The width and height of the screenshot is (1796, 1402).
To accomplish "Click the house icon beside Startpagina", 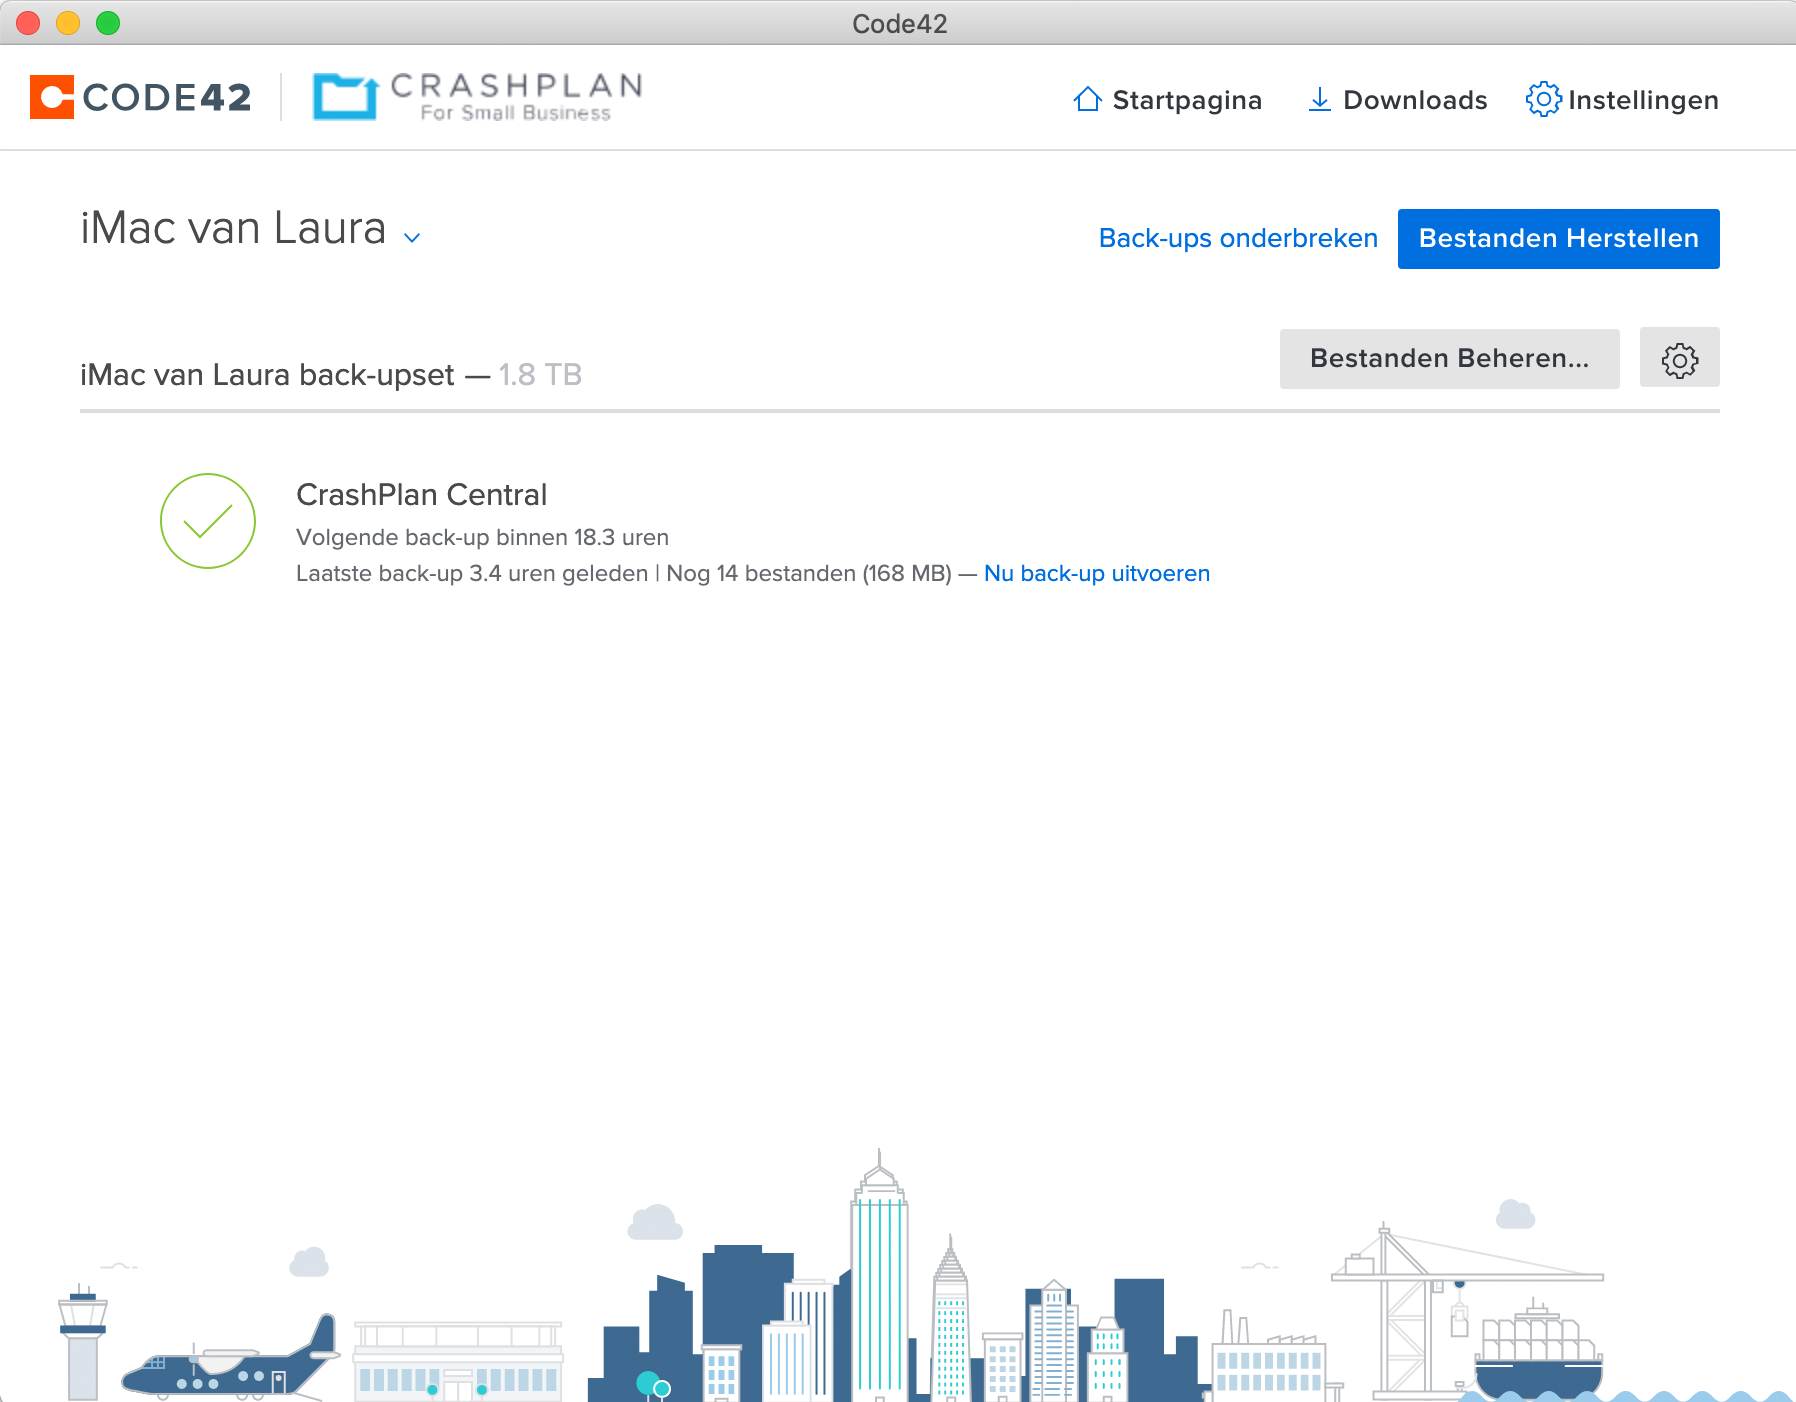I will pyautogui.click(x=1087, y=100).
